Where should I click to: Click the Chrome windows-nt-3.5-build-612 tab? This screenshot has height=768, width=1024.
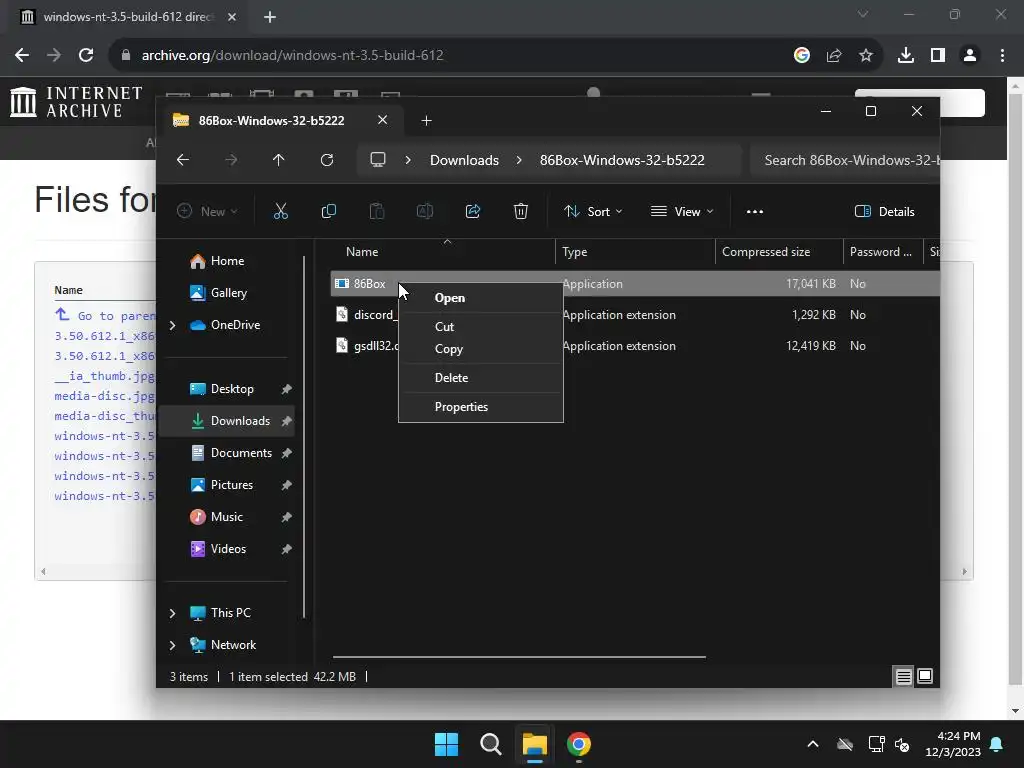(x=127, y=17)
